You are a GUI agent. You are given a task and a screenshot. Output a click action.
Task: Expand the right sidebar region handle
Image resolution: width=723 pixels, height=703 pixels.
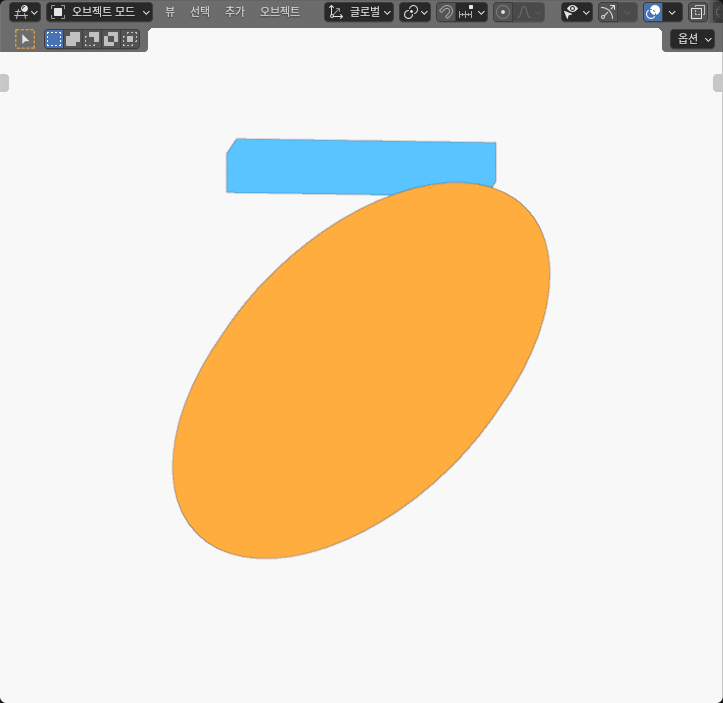pos(718,83)
